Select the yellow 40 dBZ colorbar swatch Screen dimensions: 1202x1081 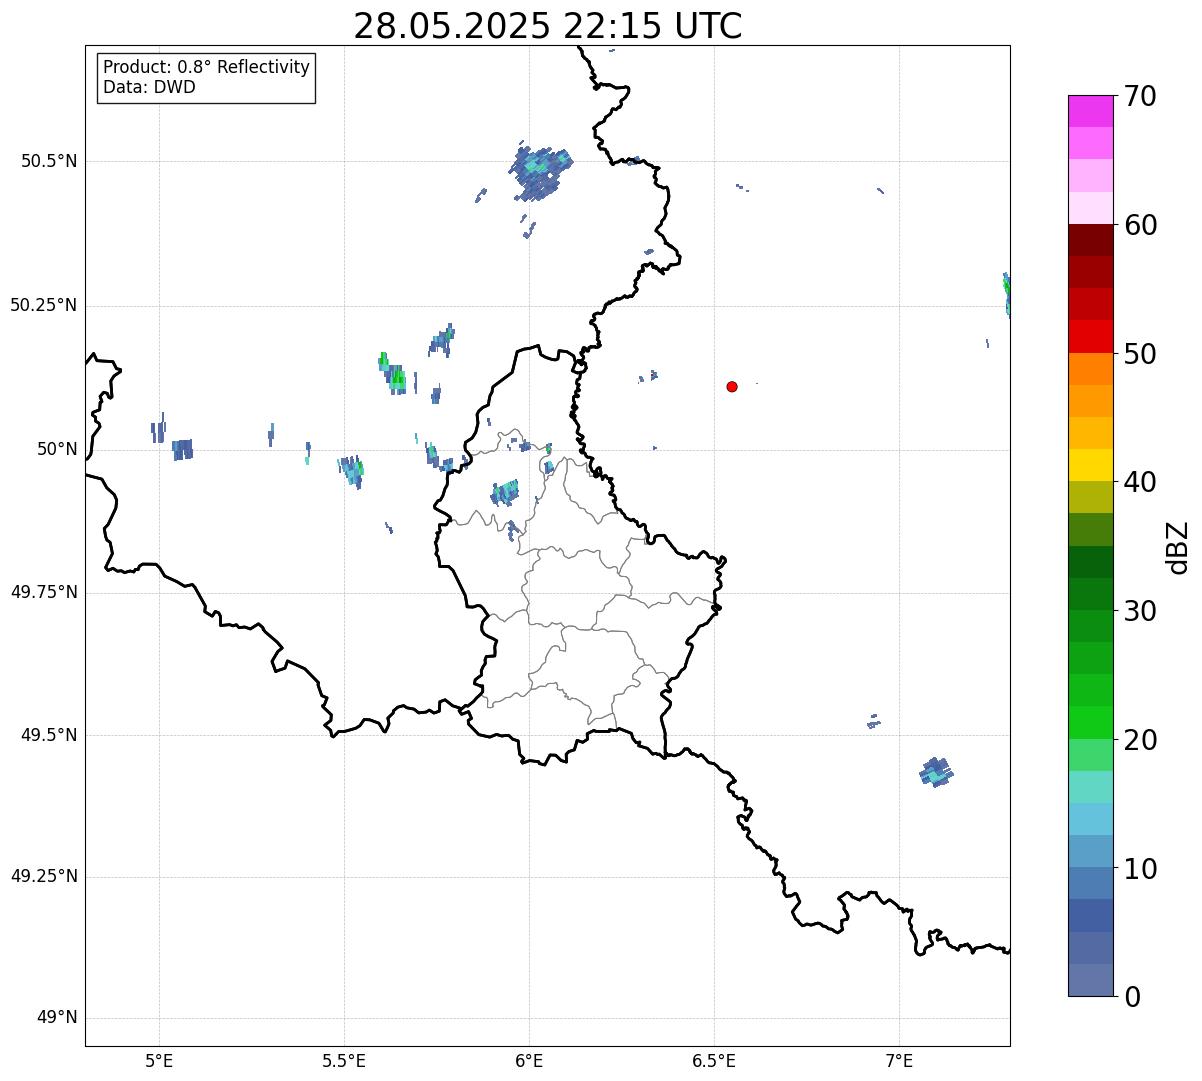click(1091, 465)
